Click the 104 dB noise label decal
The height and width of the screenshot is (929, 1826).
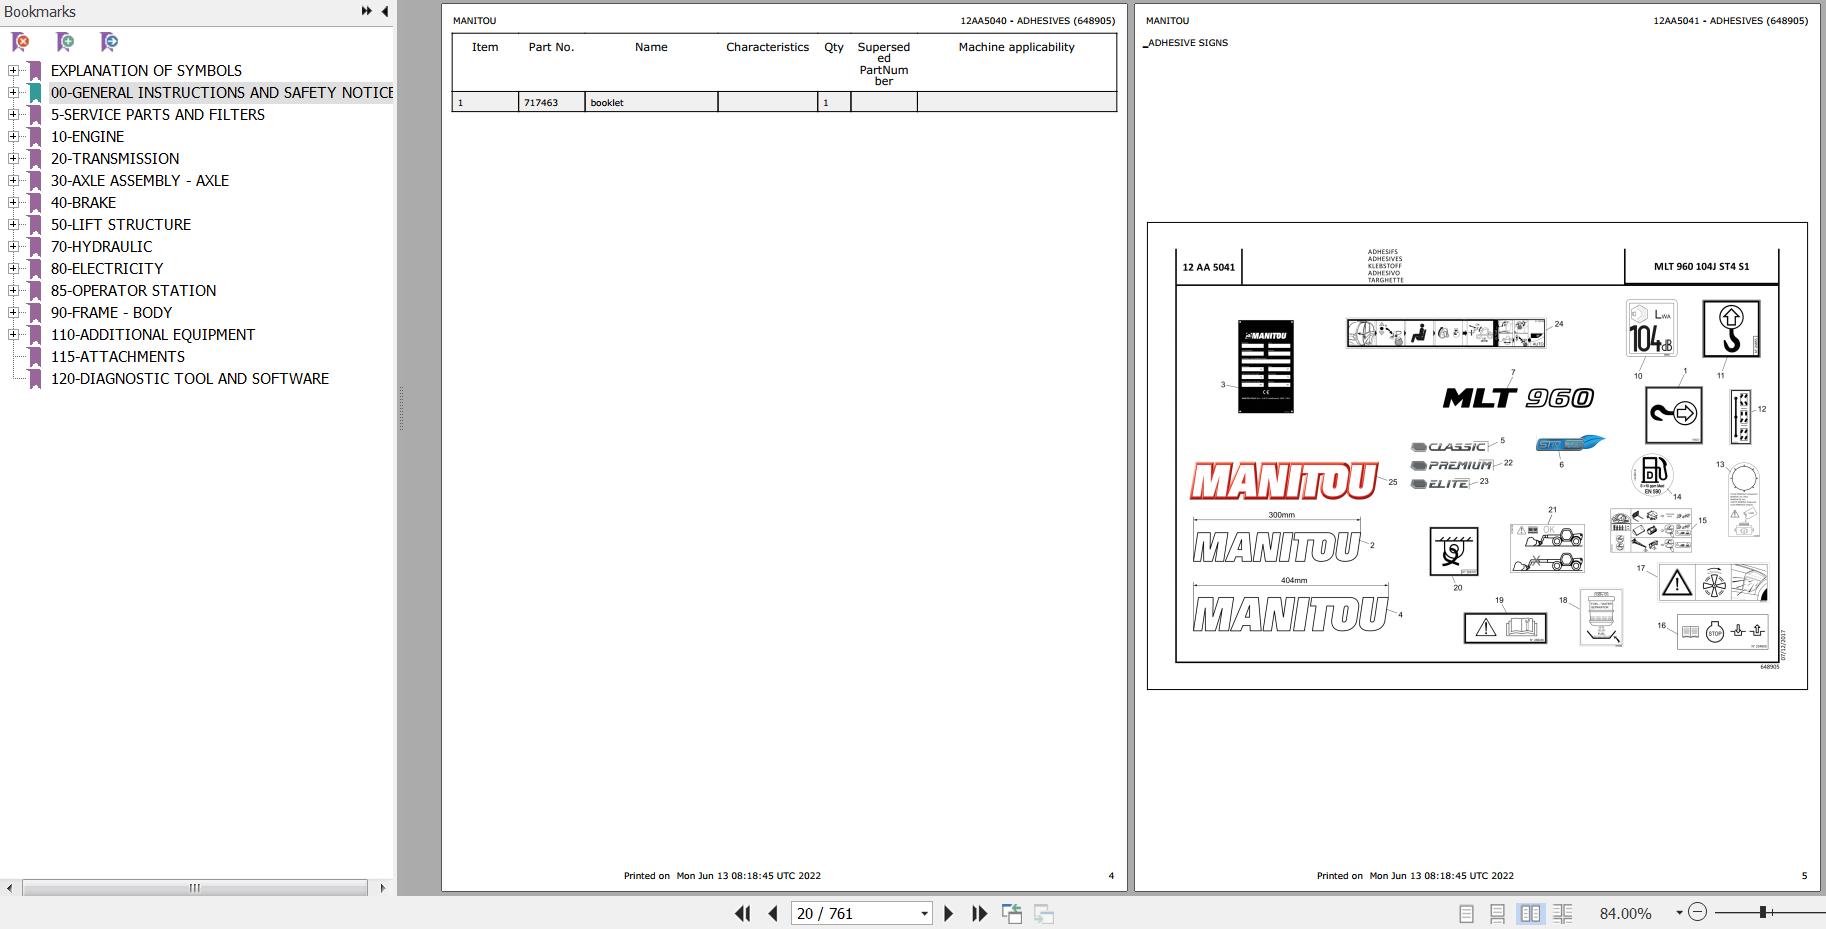tap(1651, 328)
